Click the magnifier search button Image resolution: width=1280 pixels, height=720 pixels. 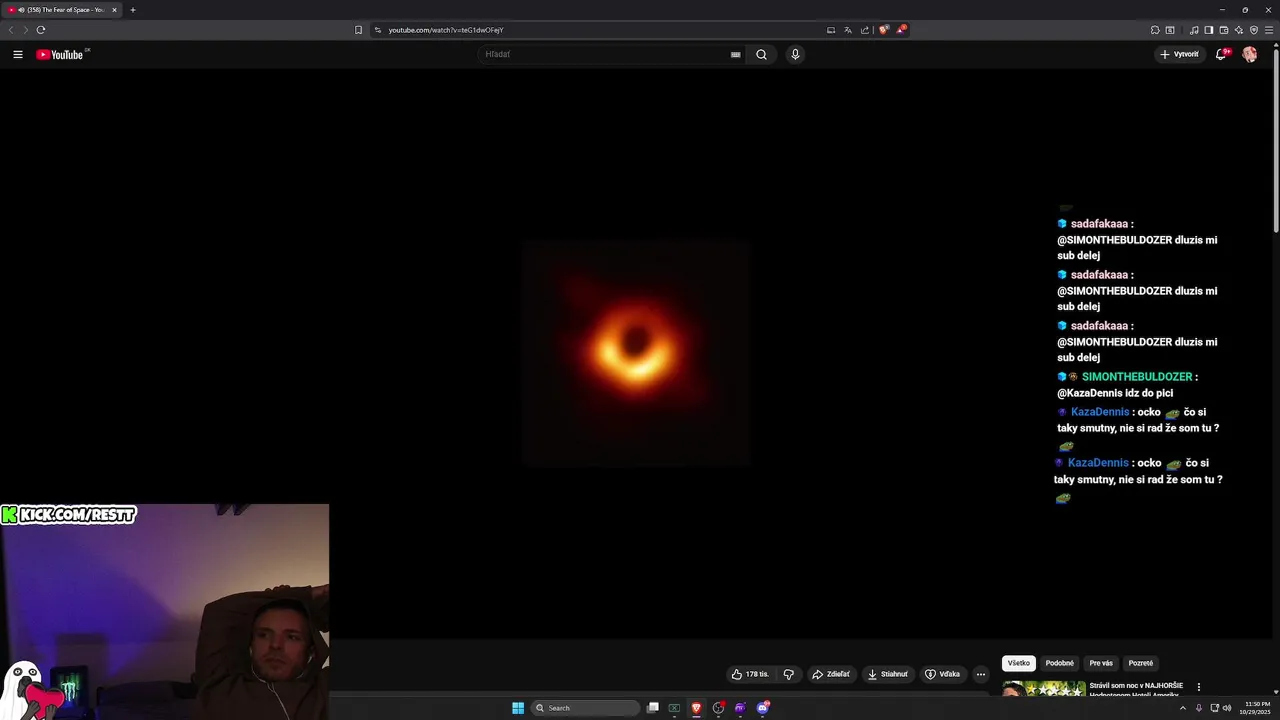point(761,54)
